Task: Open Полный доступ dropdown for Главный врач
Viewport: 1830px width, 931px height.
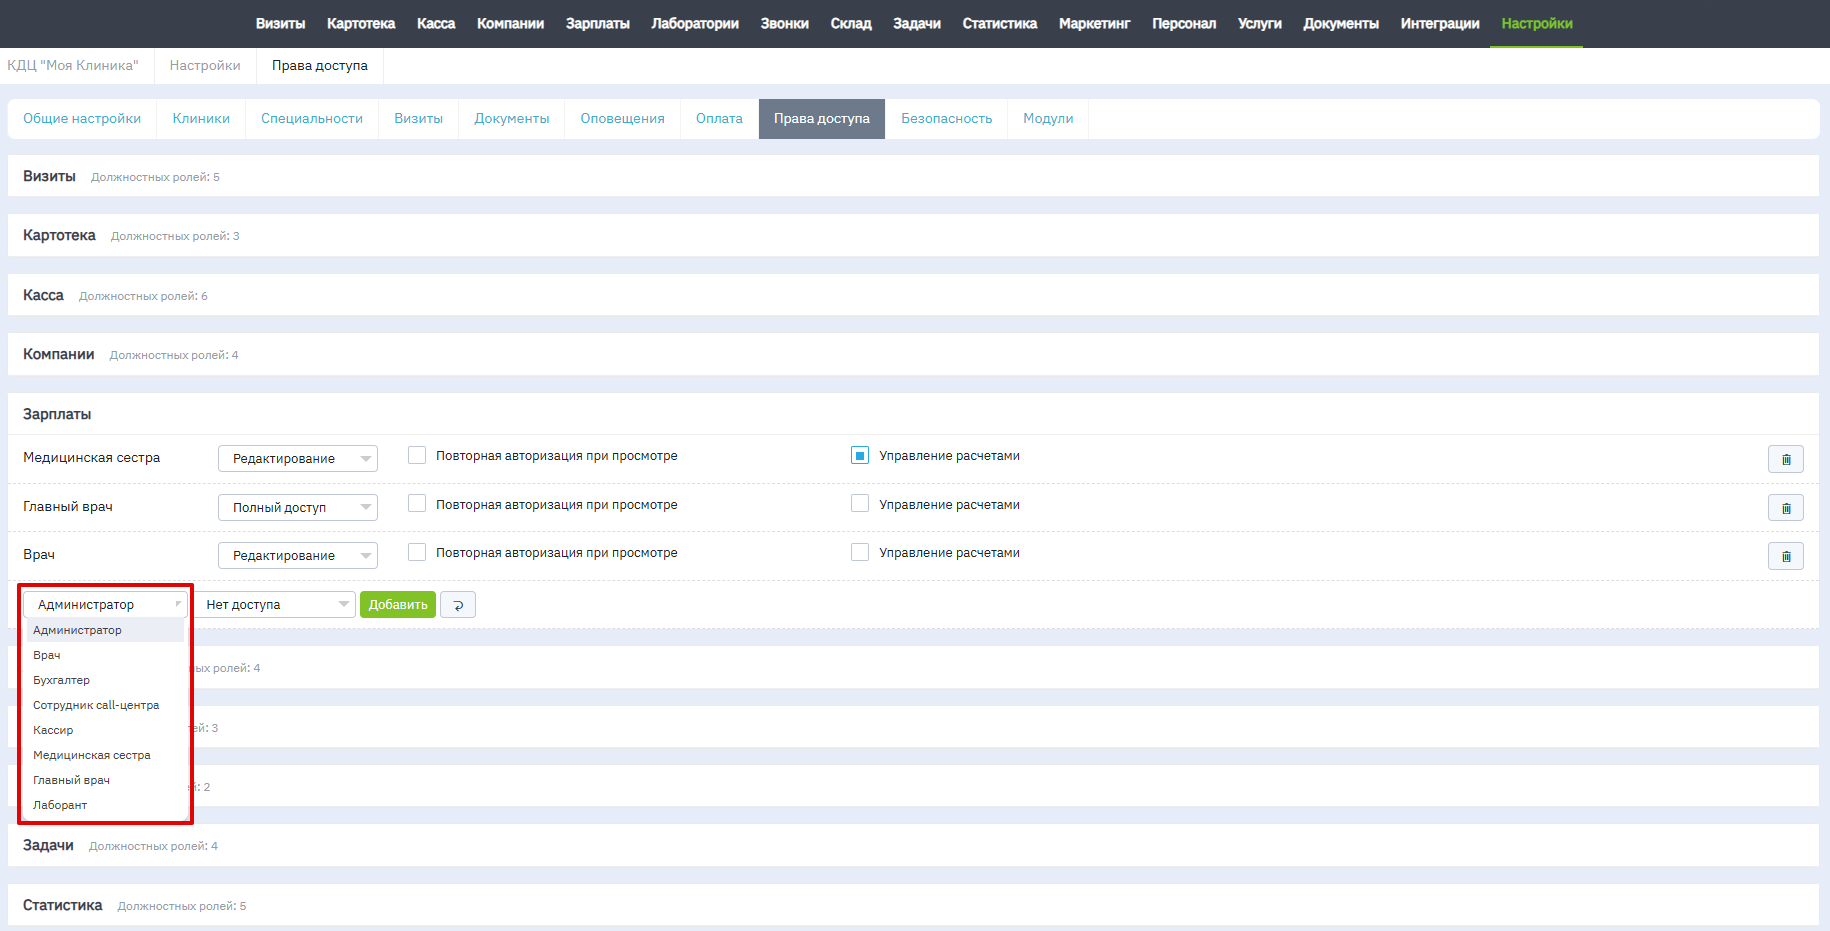Action: (297, 508)
